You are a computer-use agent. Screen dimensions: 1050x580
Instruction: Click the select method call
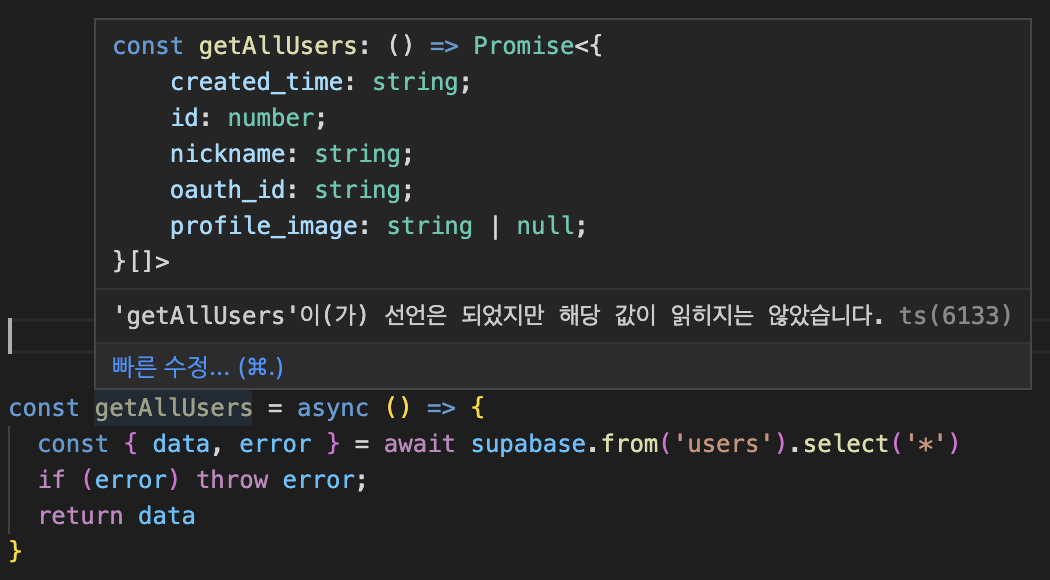point(846,444)
